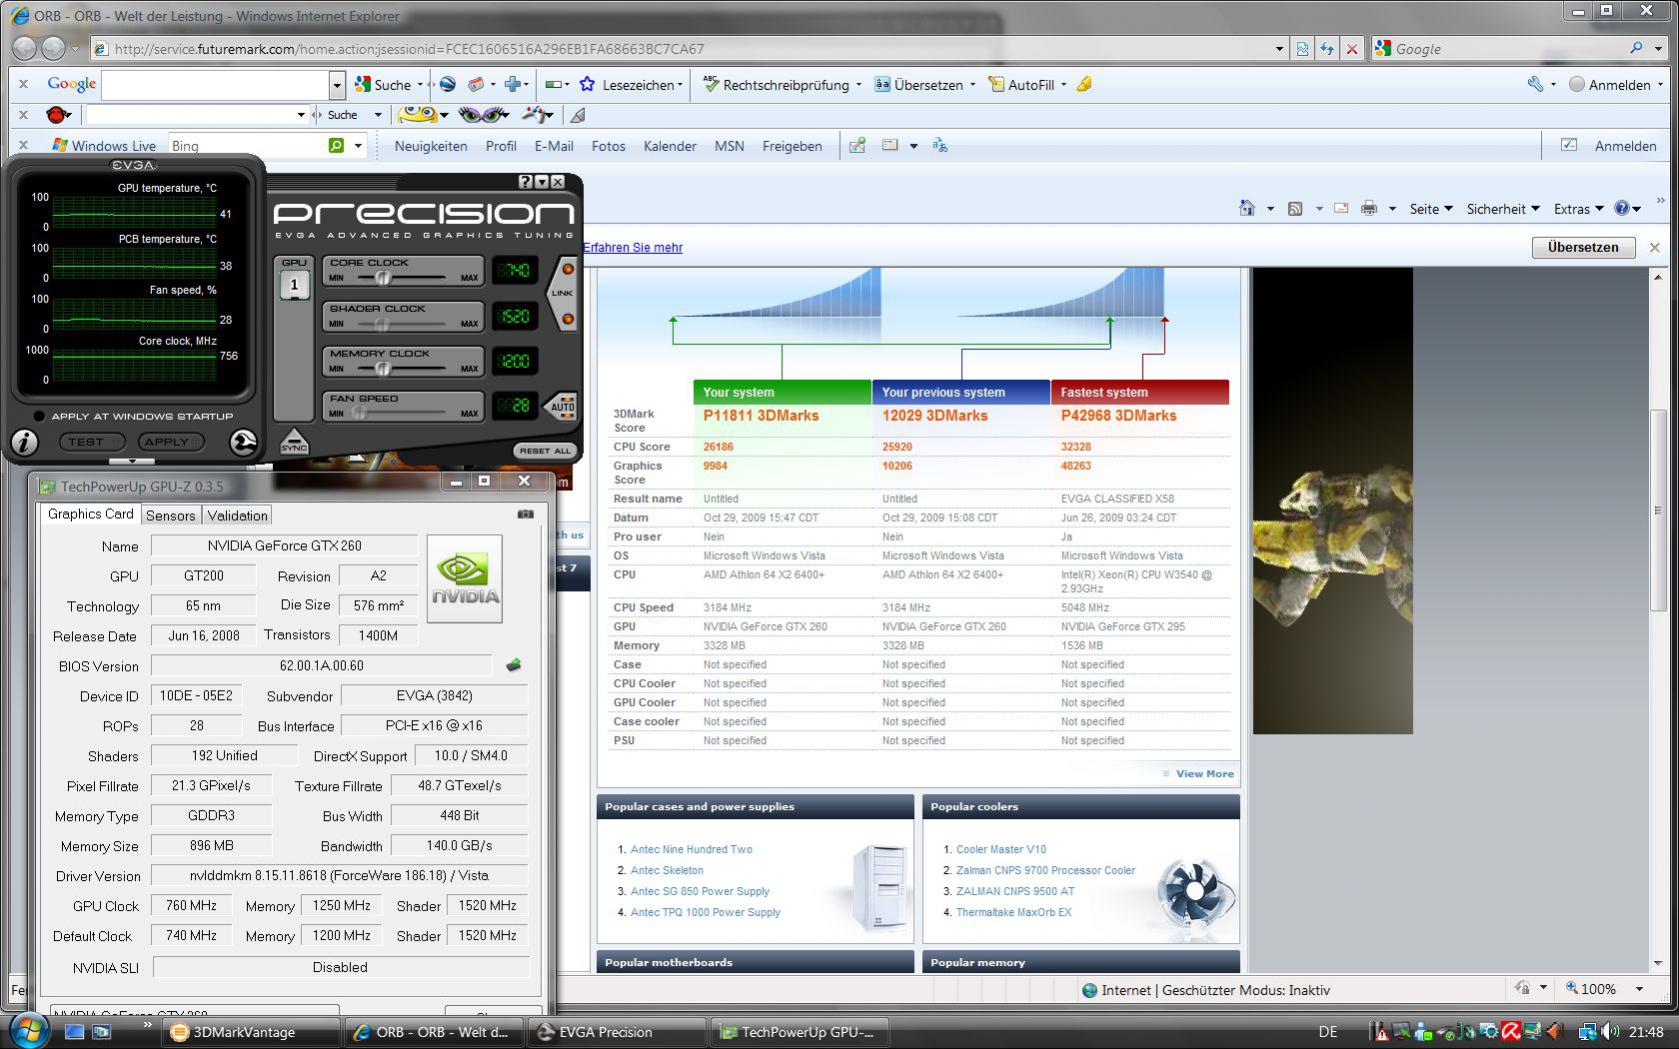Click the NVIDIA logo in GPU-Z
Screen dimensions: 1679x1049
tap(465, 579)
